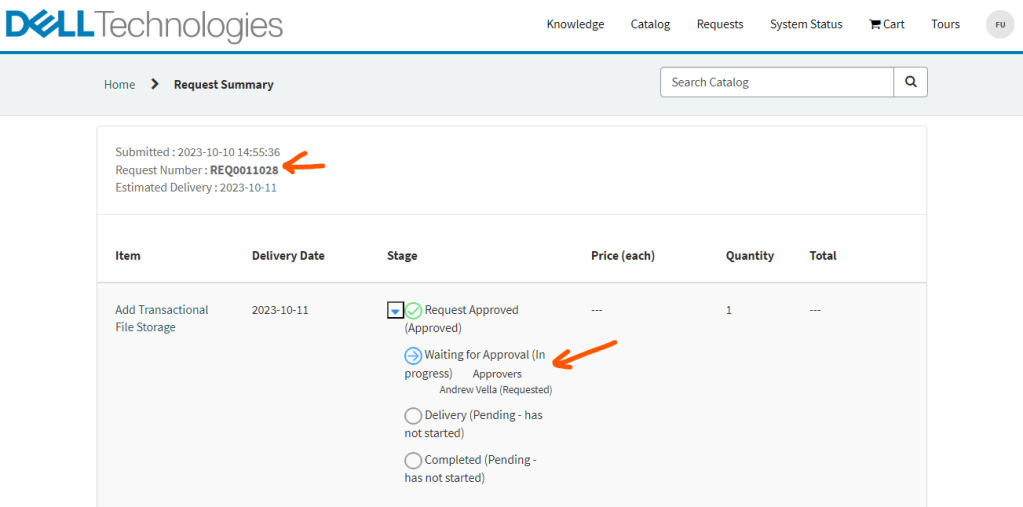Open the Tours menu
Image resolution: width=1023 pixels, height=507 pixels.
[945, 24]
